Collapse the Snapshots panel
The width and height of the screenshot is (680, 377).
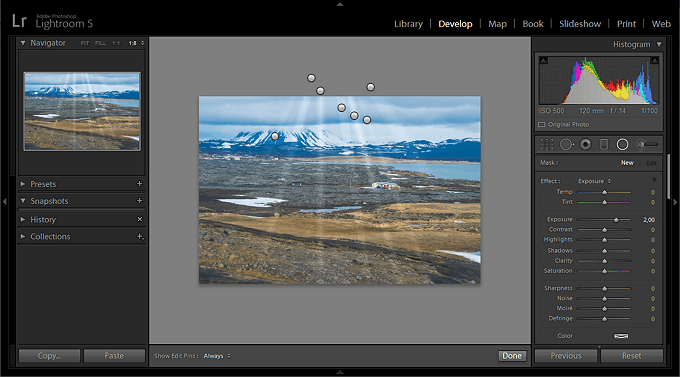[23, 200]
